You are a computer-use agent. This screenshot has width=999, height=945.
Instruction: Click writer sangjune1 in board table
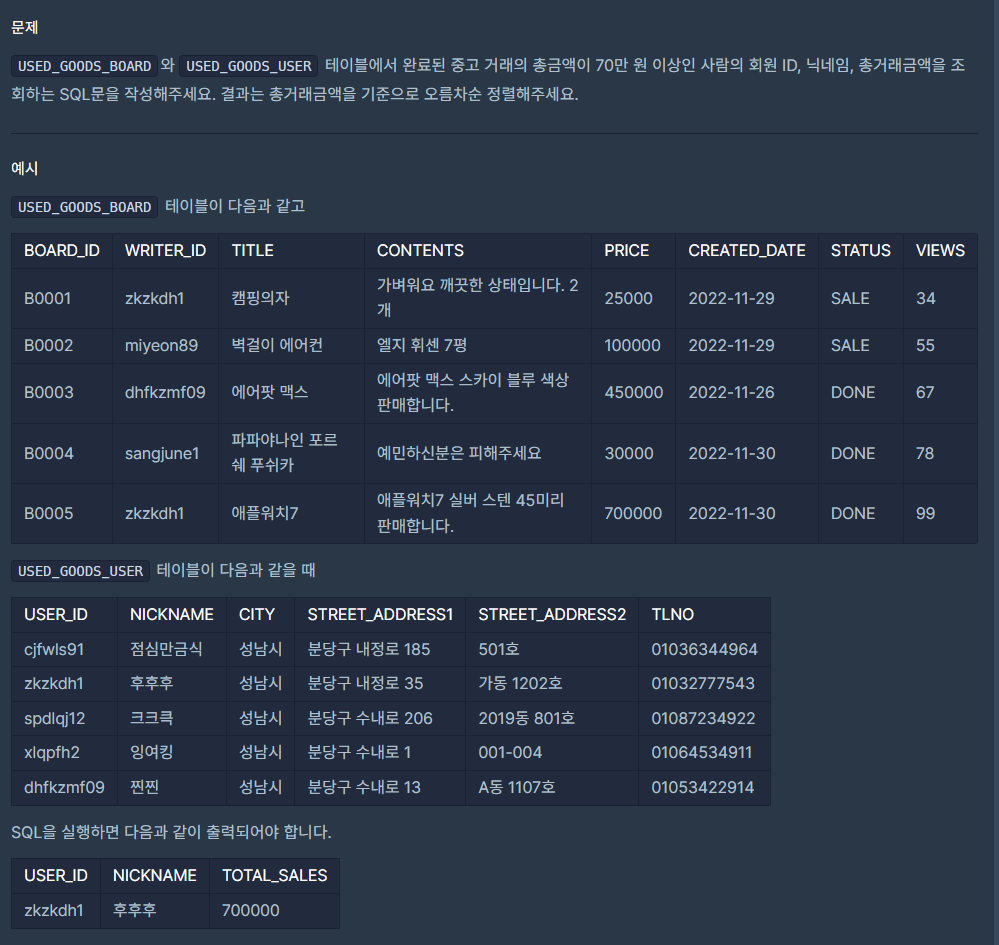[x=162, y=454]
